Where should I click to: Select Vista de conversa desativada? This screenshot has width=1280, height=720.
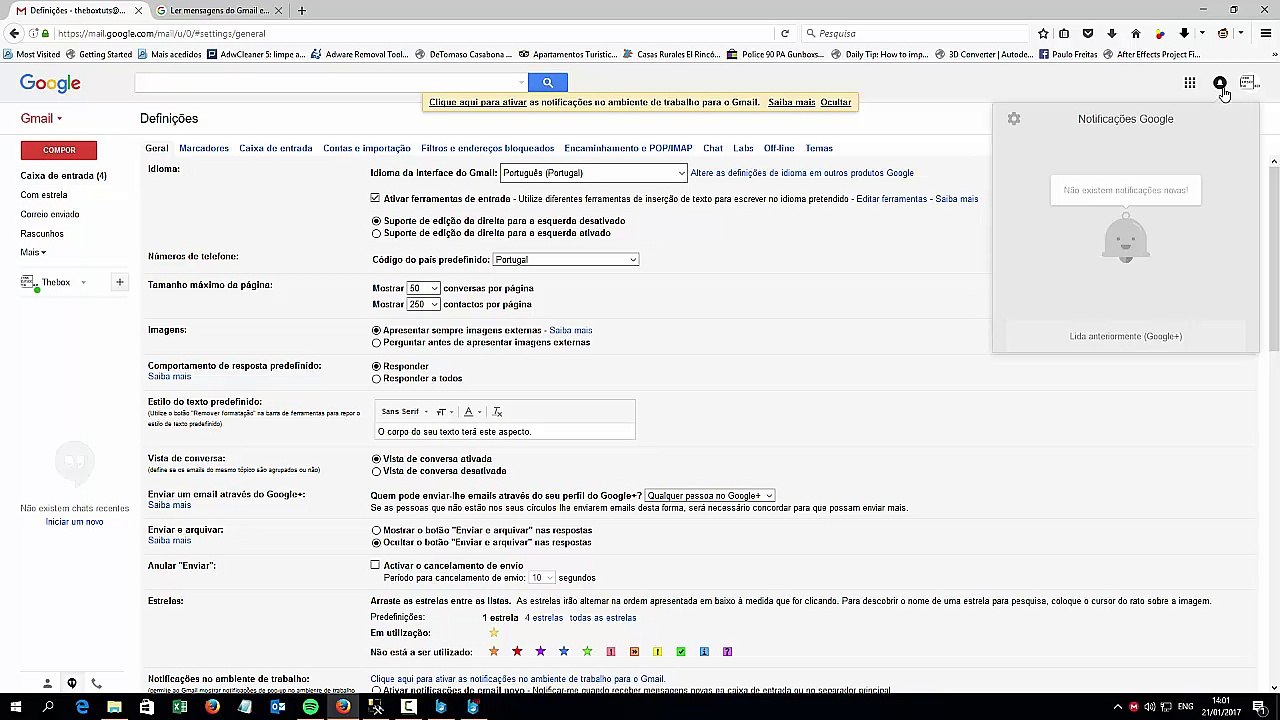376,471
